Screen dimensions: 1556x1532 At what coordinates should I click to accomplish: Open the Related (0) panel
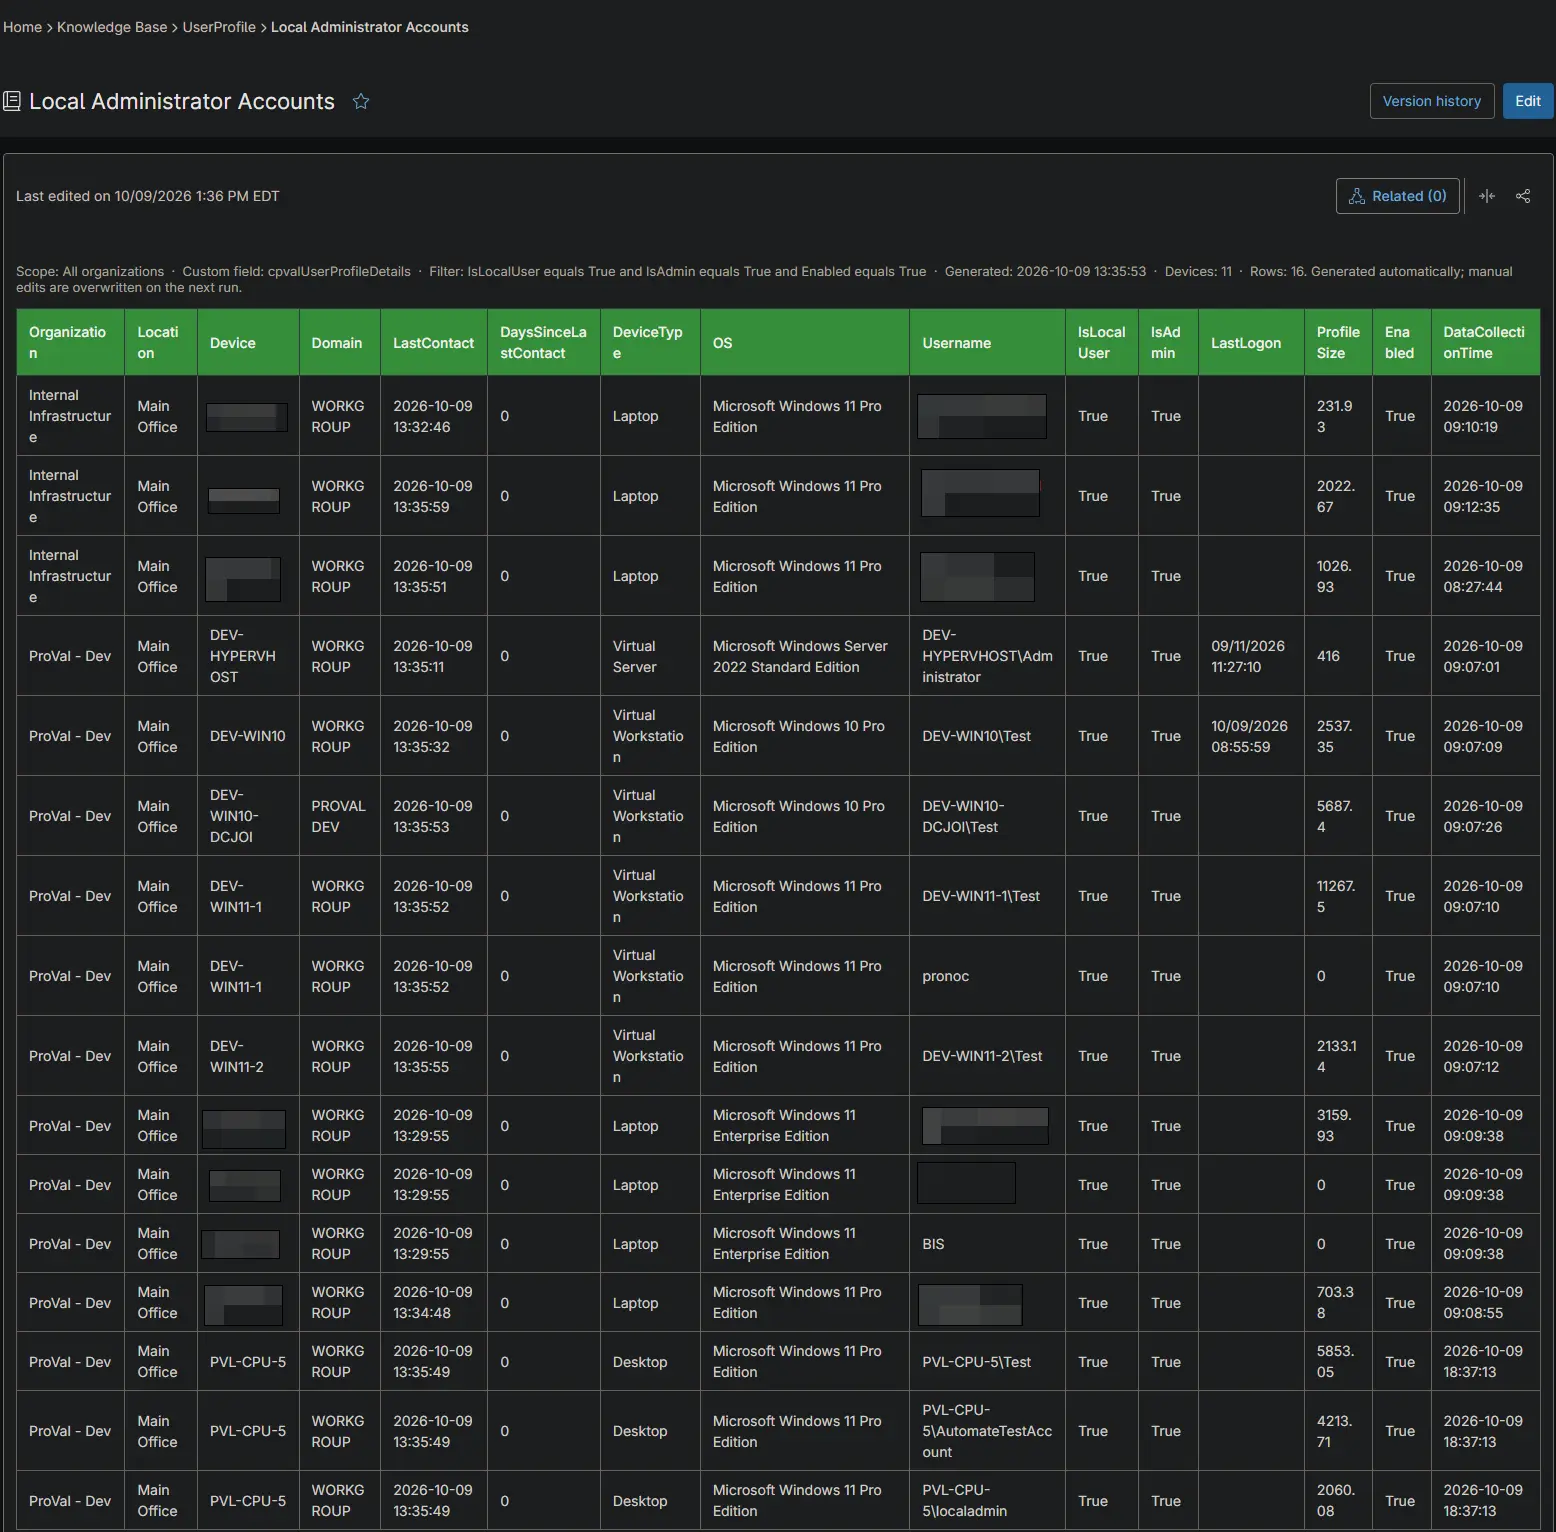[1398, 196]
